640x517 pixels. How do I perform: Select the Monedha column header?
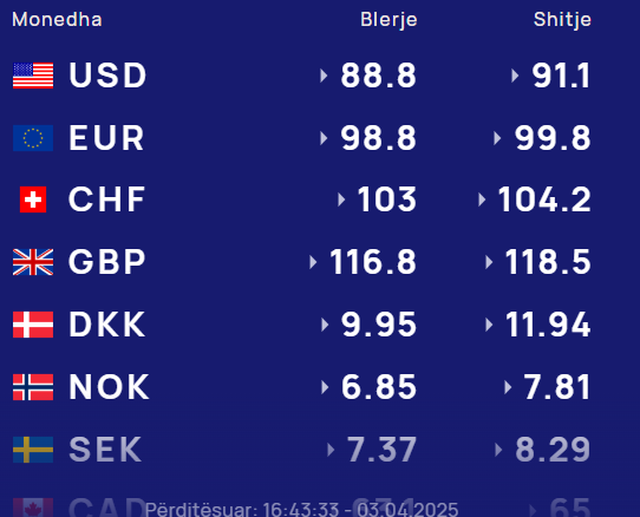pos(57,20)
